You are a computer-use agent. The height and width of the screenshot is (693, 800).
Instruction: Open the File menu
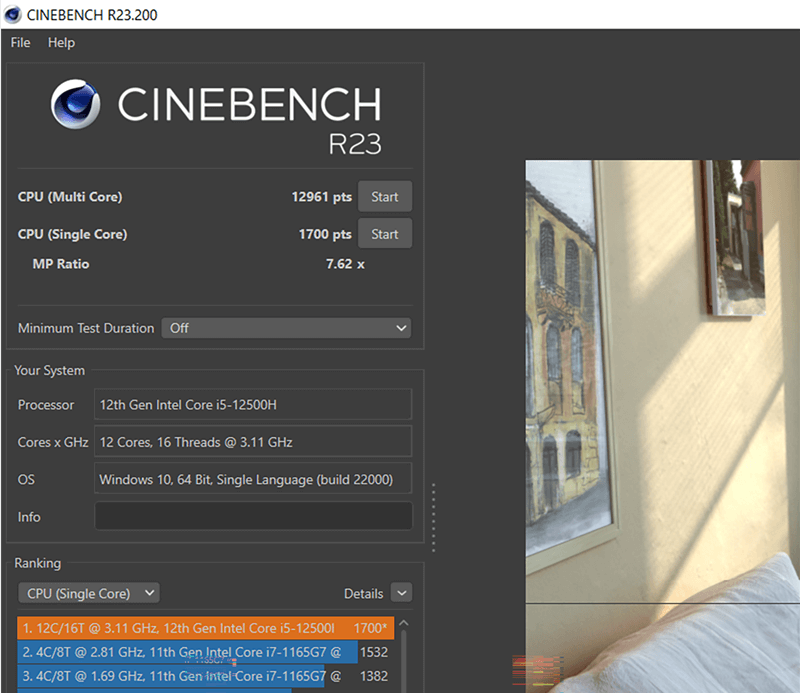coord(20,43)
